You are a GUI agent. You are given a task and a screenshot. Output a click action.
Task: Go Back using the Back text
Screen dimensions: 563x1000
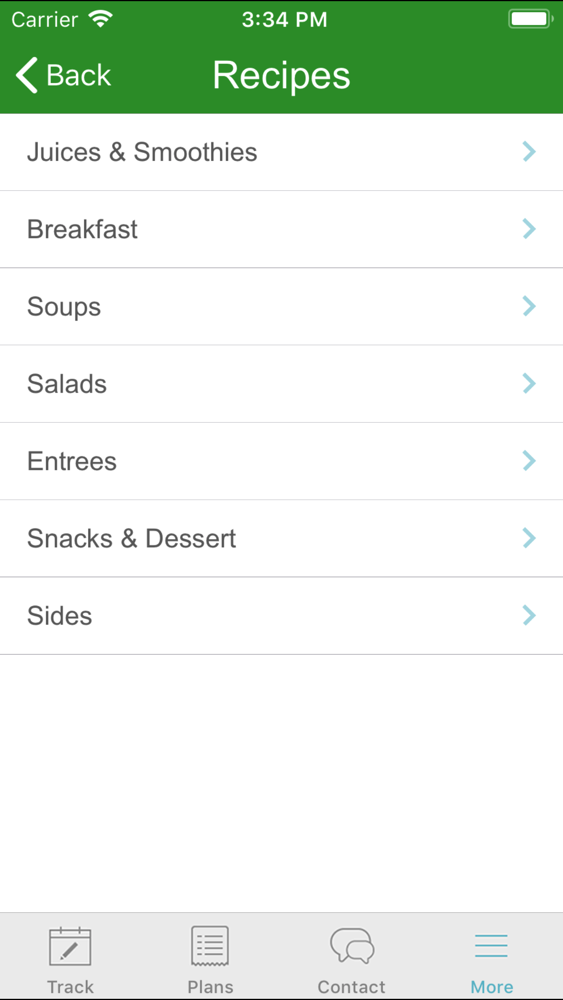click(x=79, y=75)
